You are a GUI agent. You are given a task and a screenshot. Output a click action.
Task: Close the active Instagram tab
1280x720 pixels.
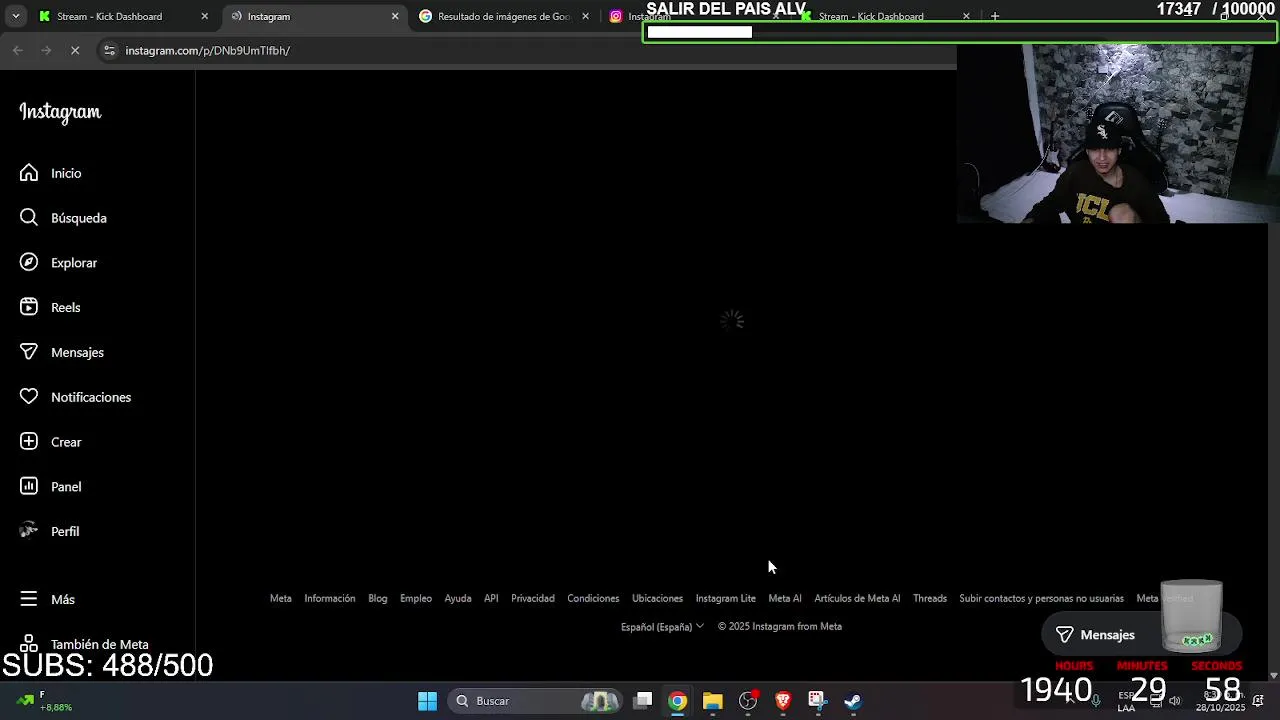(395, 16)
